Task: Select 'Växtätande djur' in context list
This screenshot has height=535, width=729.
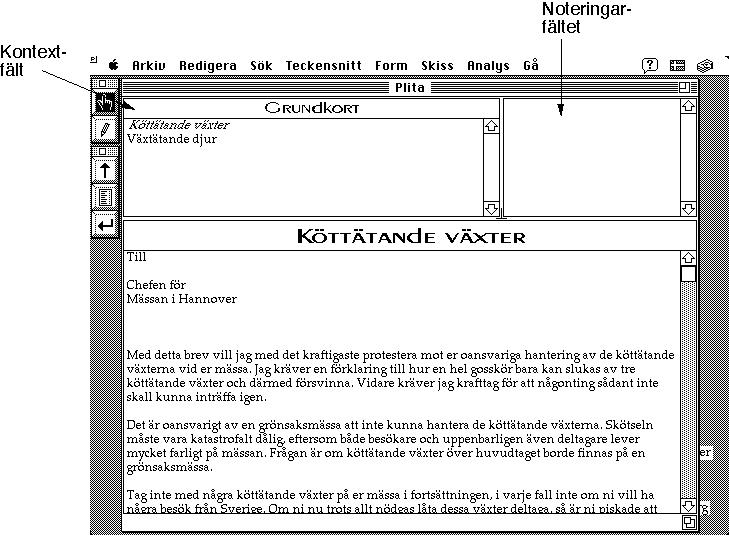Action: pos(172,139)
